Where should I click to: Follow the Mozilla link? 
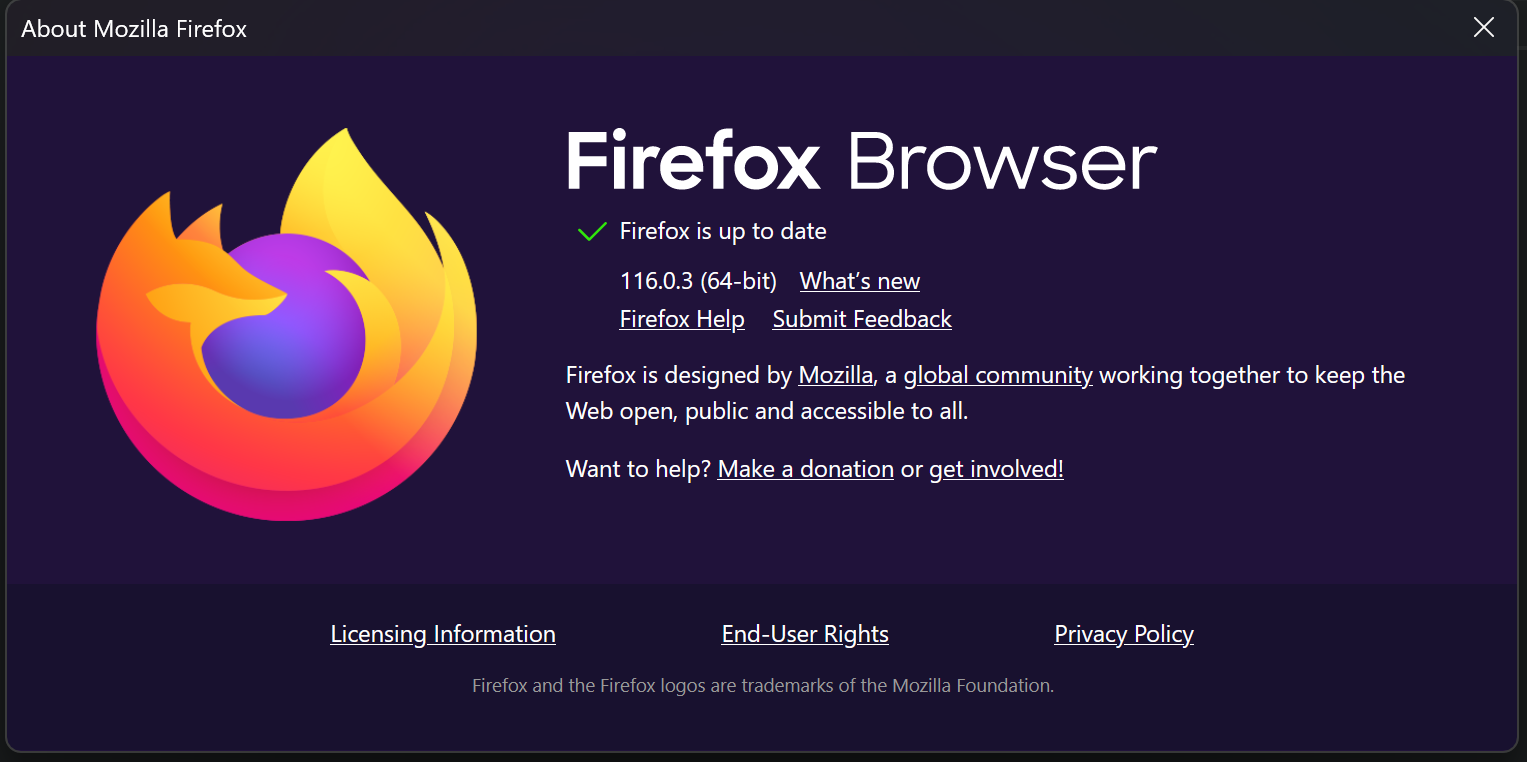(x=835, y=376)
